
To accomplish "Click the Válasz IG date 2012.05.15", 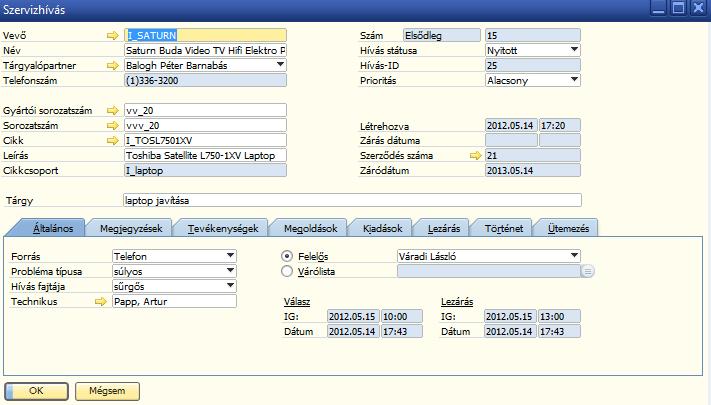I will [353, 317].
